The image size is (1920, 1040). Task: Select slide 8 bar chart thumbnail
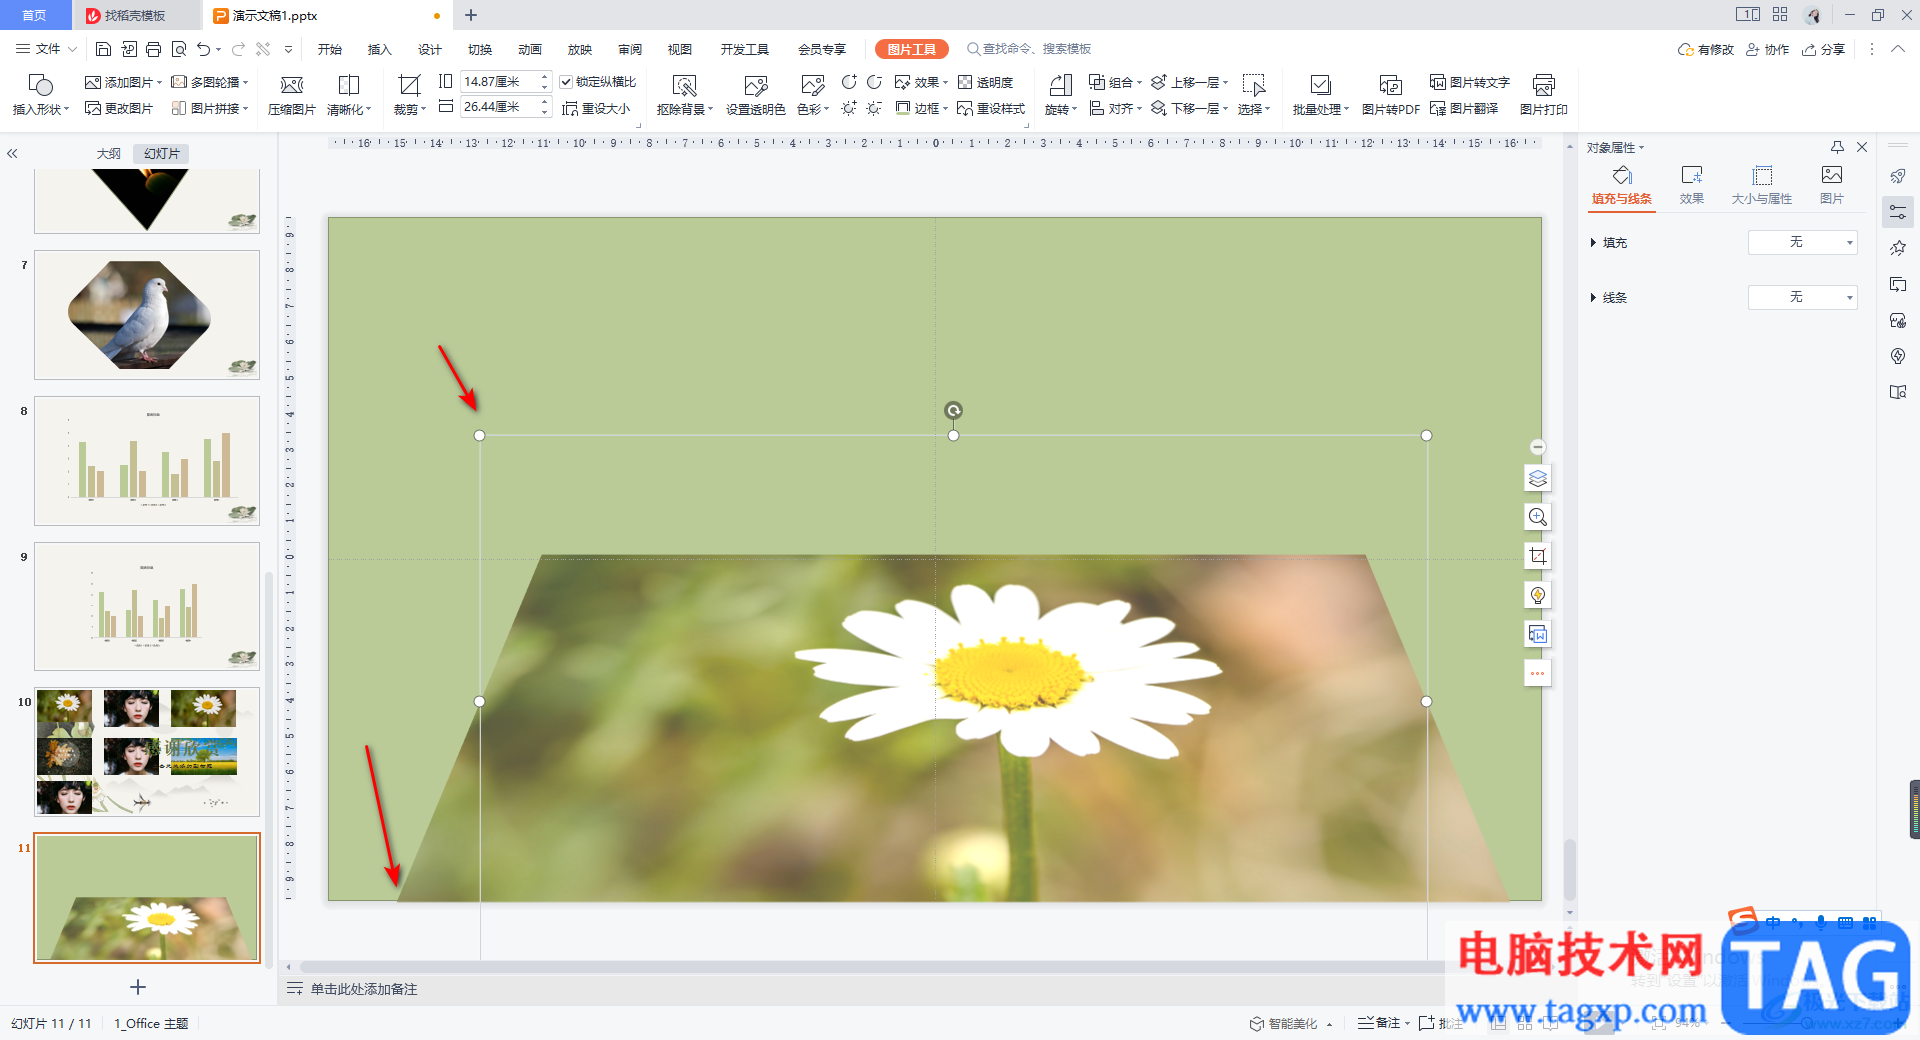[x=147, y=461]
